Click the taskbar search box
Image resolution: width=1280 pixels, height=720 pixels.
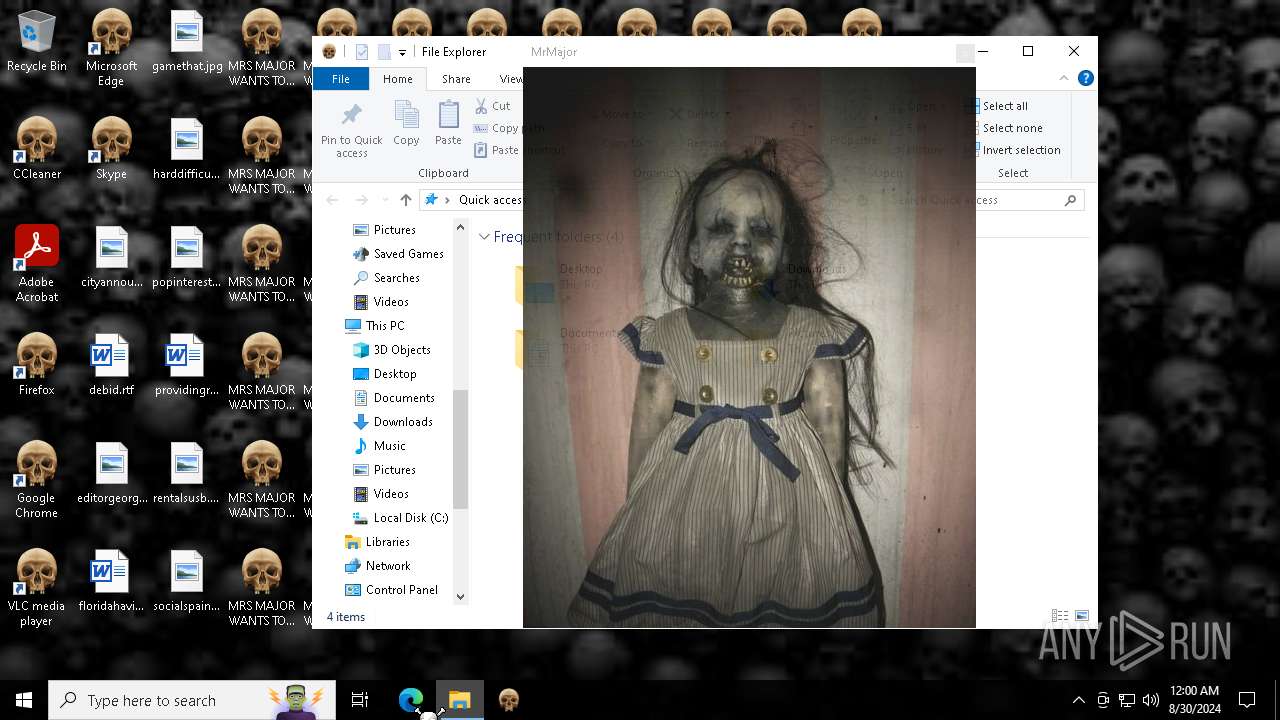192,700
